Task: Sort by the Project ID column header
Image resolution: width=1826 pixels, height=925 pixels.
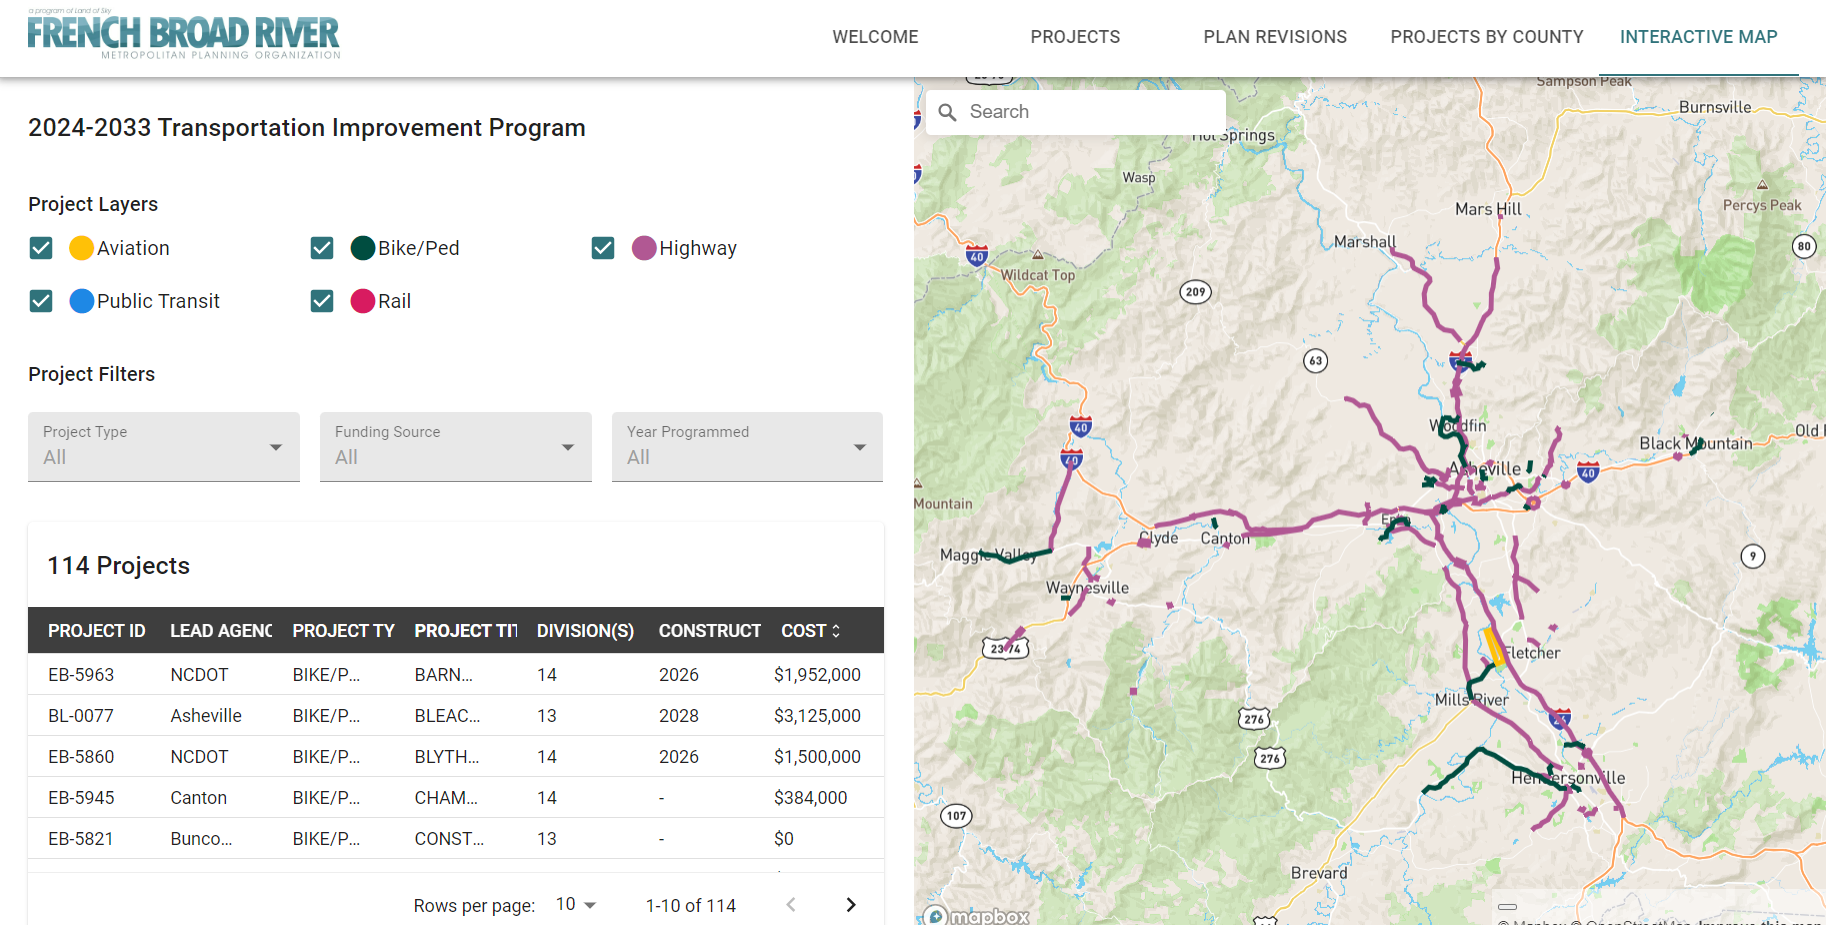Action: click(97, 631)
